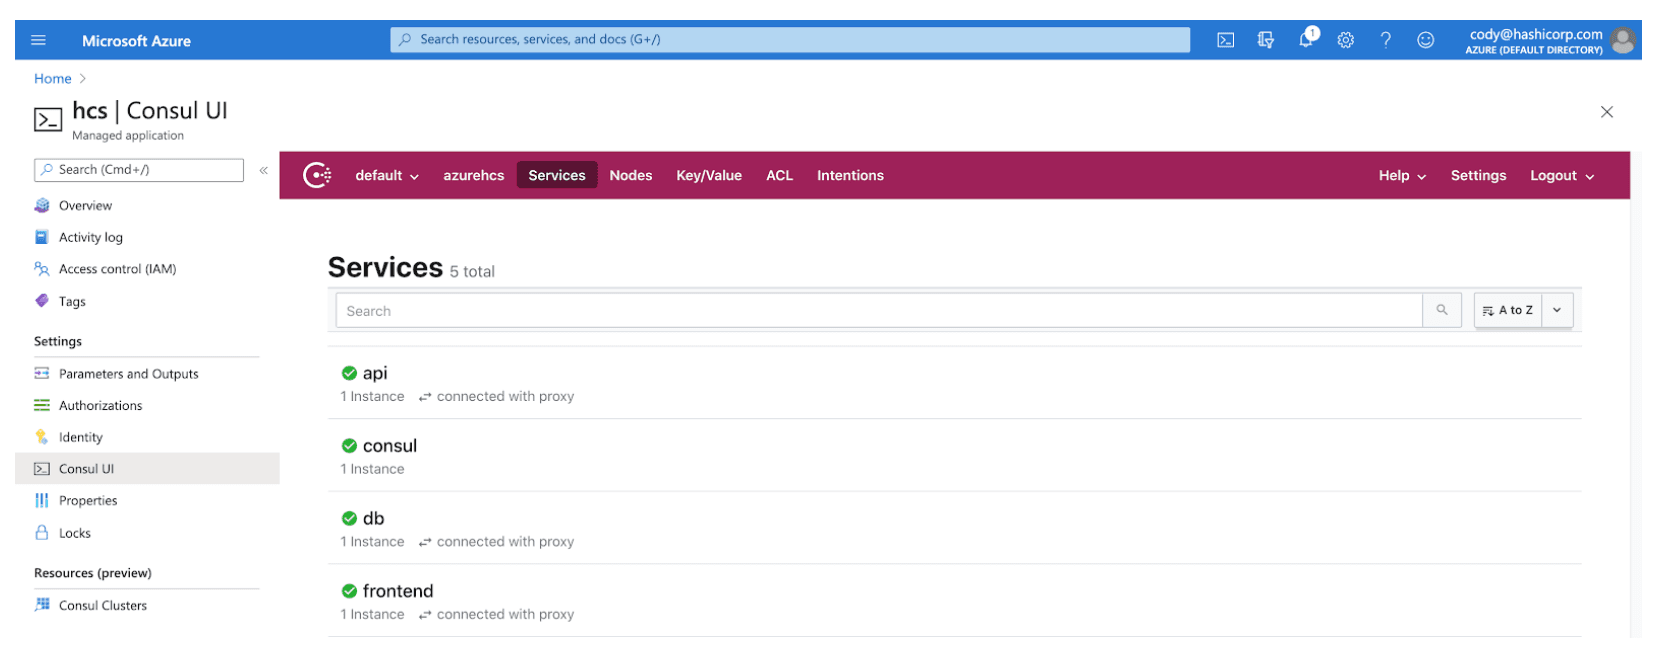1672x660 pixels.
Task: Open Azure portal settings gear
Action: coord(1346,40)
